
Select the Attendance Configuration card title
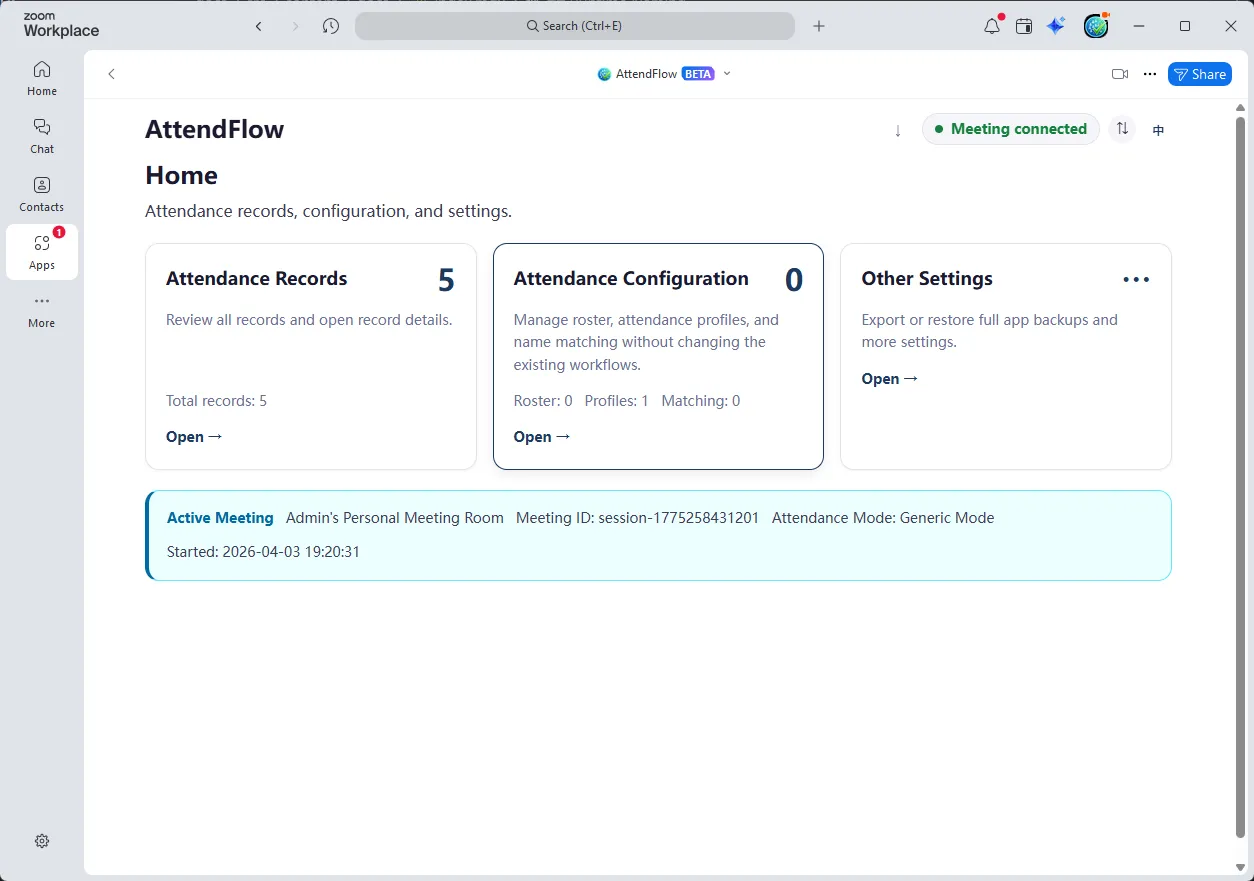pyautogui.click(x=631, y=279)
